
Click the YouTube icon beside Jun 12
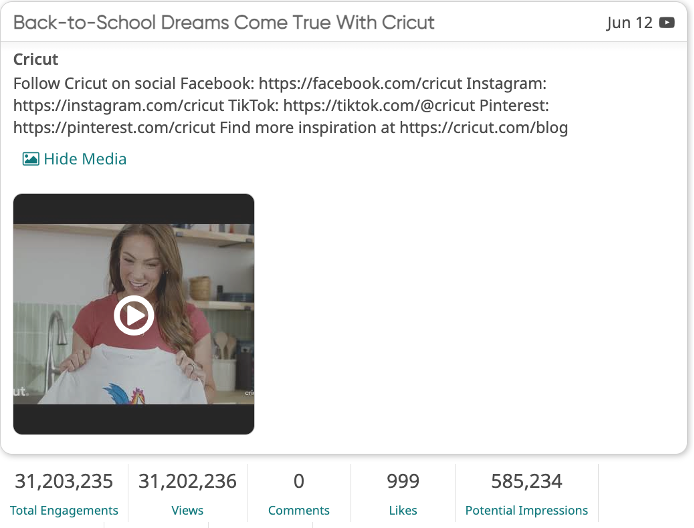pos(667,23)
